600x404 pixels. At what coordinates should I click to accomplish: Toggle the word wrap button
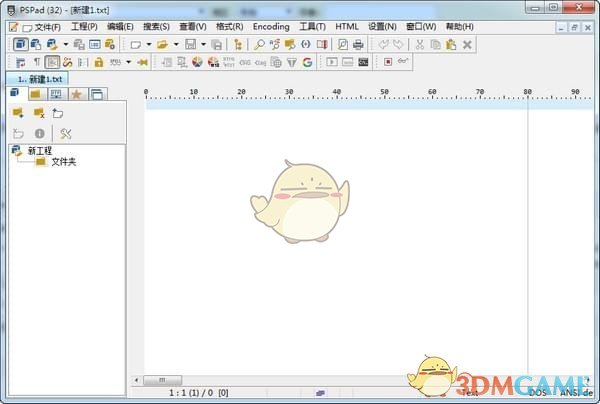pyautogui.click(x=20, y=62)
